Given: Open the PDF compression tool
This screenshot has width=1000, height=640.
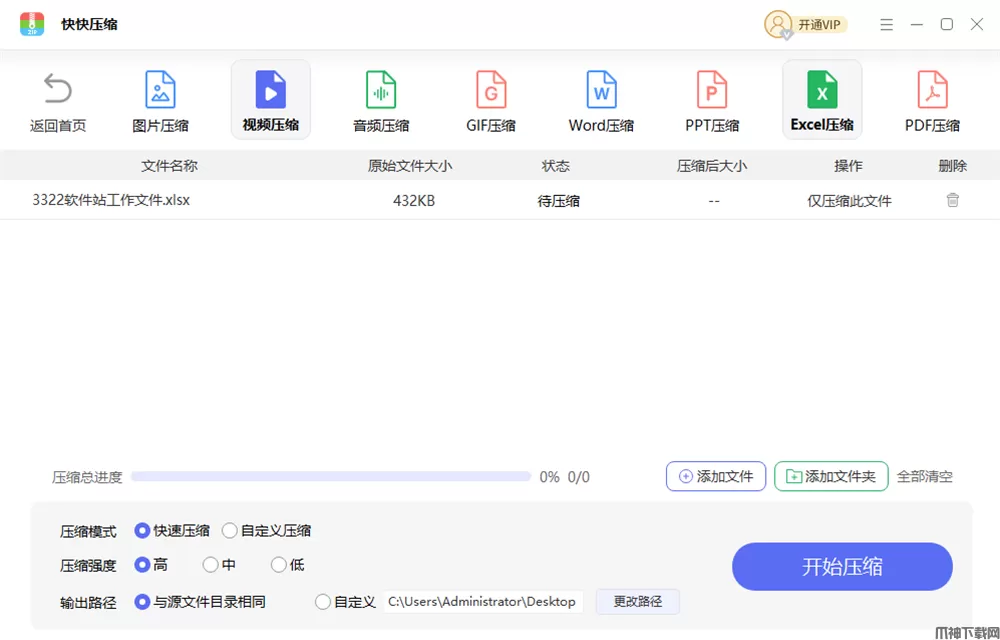Looking at the screenshot, I should tap(932, 90).
